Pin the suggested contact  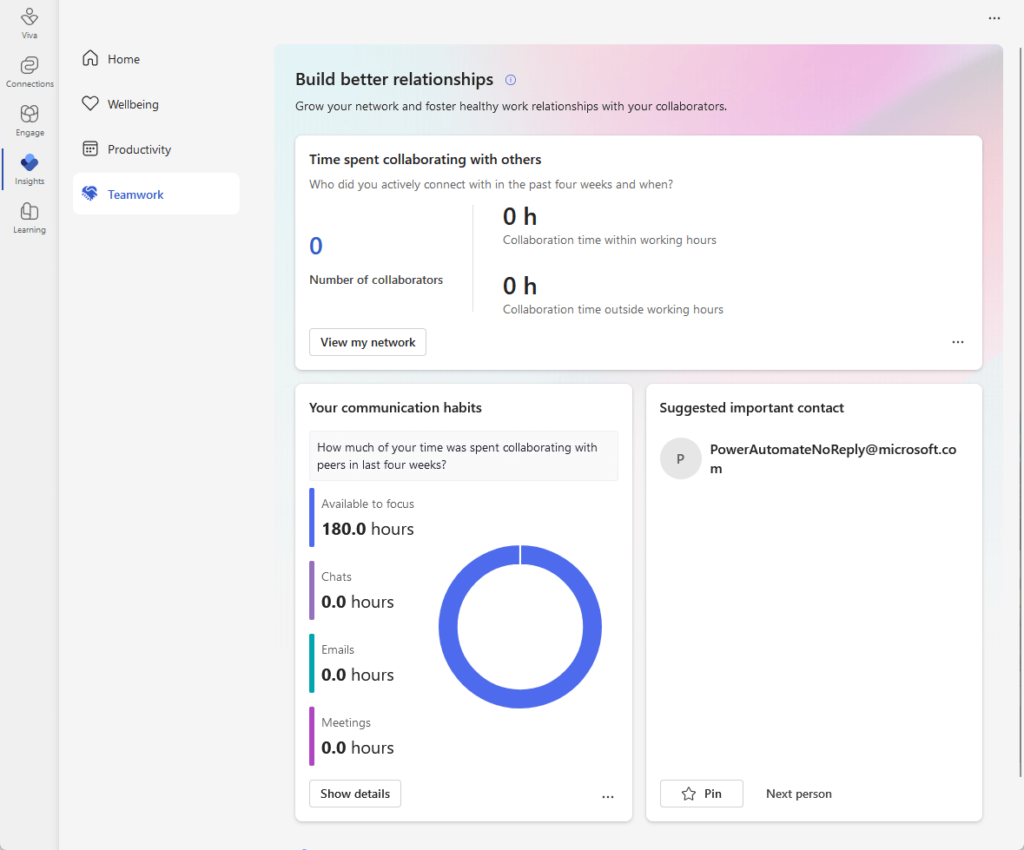[x=701, y=794]
